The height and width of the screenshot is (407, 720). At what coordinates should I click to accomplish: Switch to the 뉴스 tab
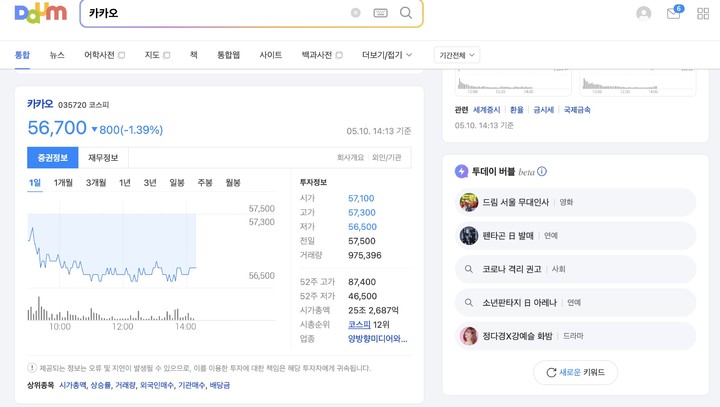pos(57,55)
